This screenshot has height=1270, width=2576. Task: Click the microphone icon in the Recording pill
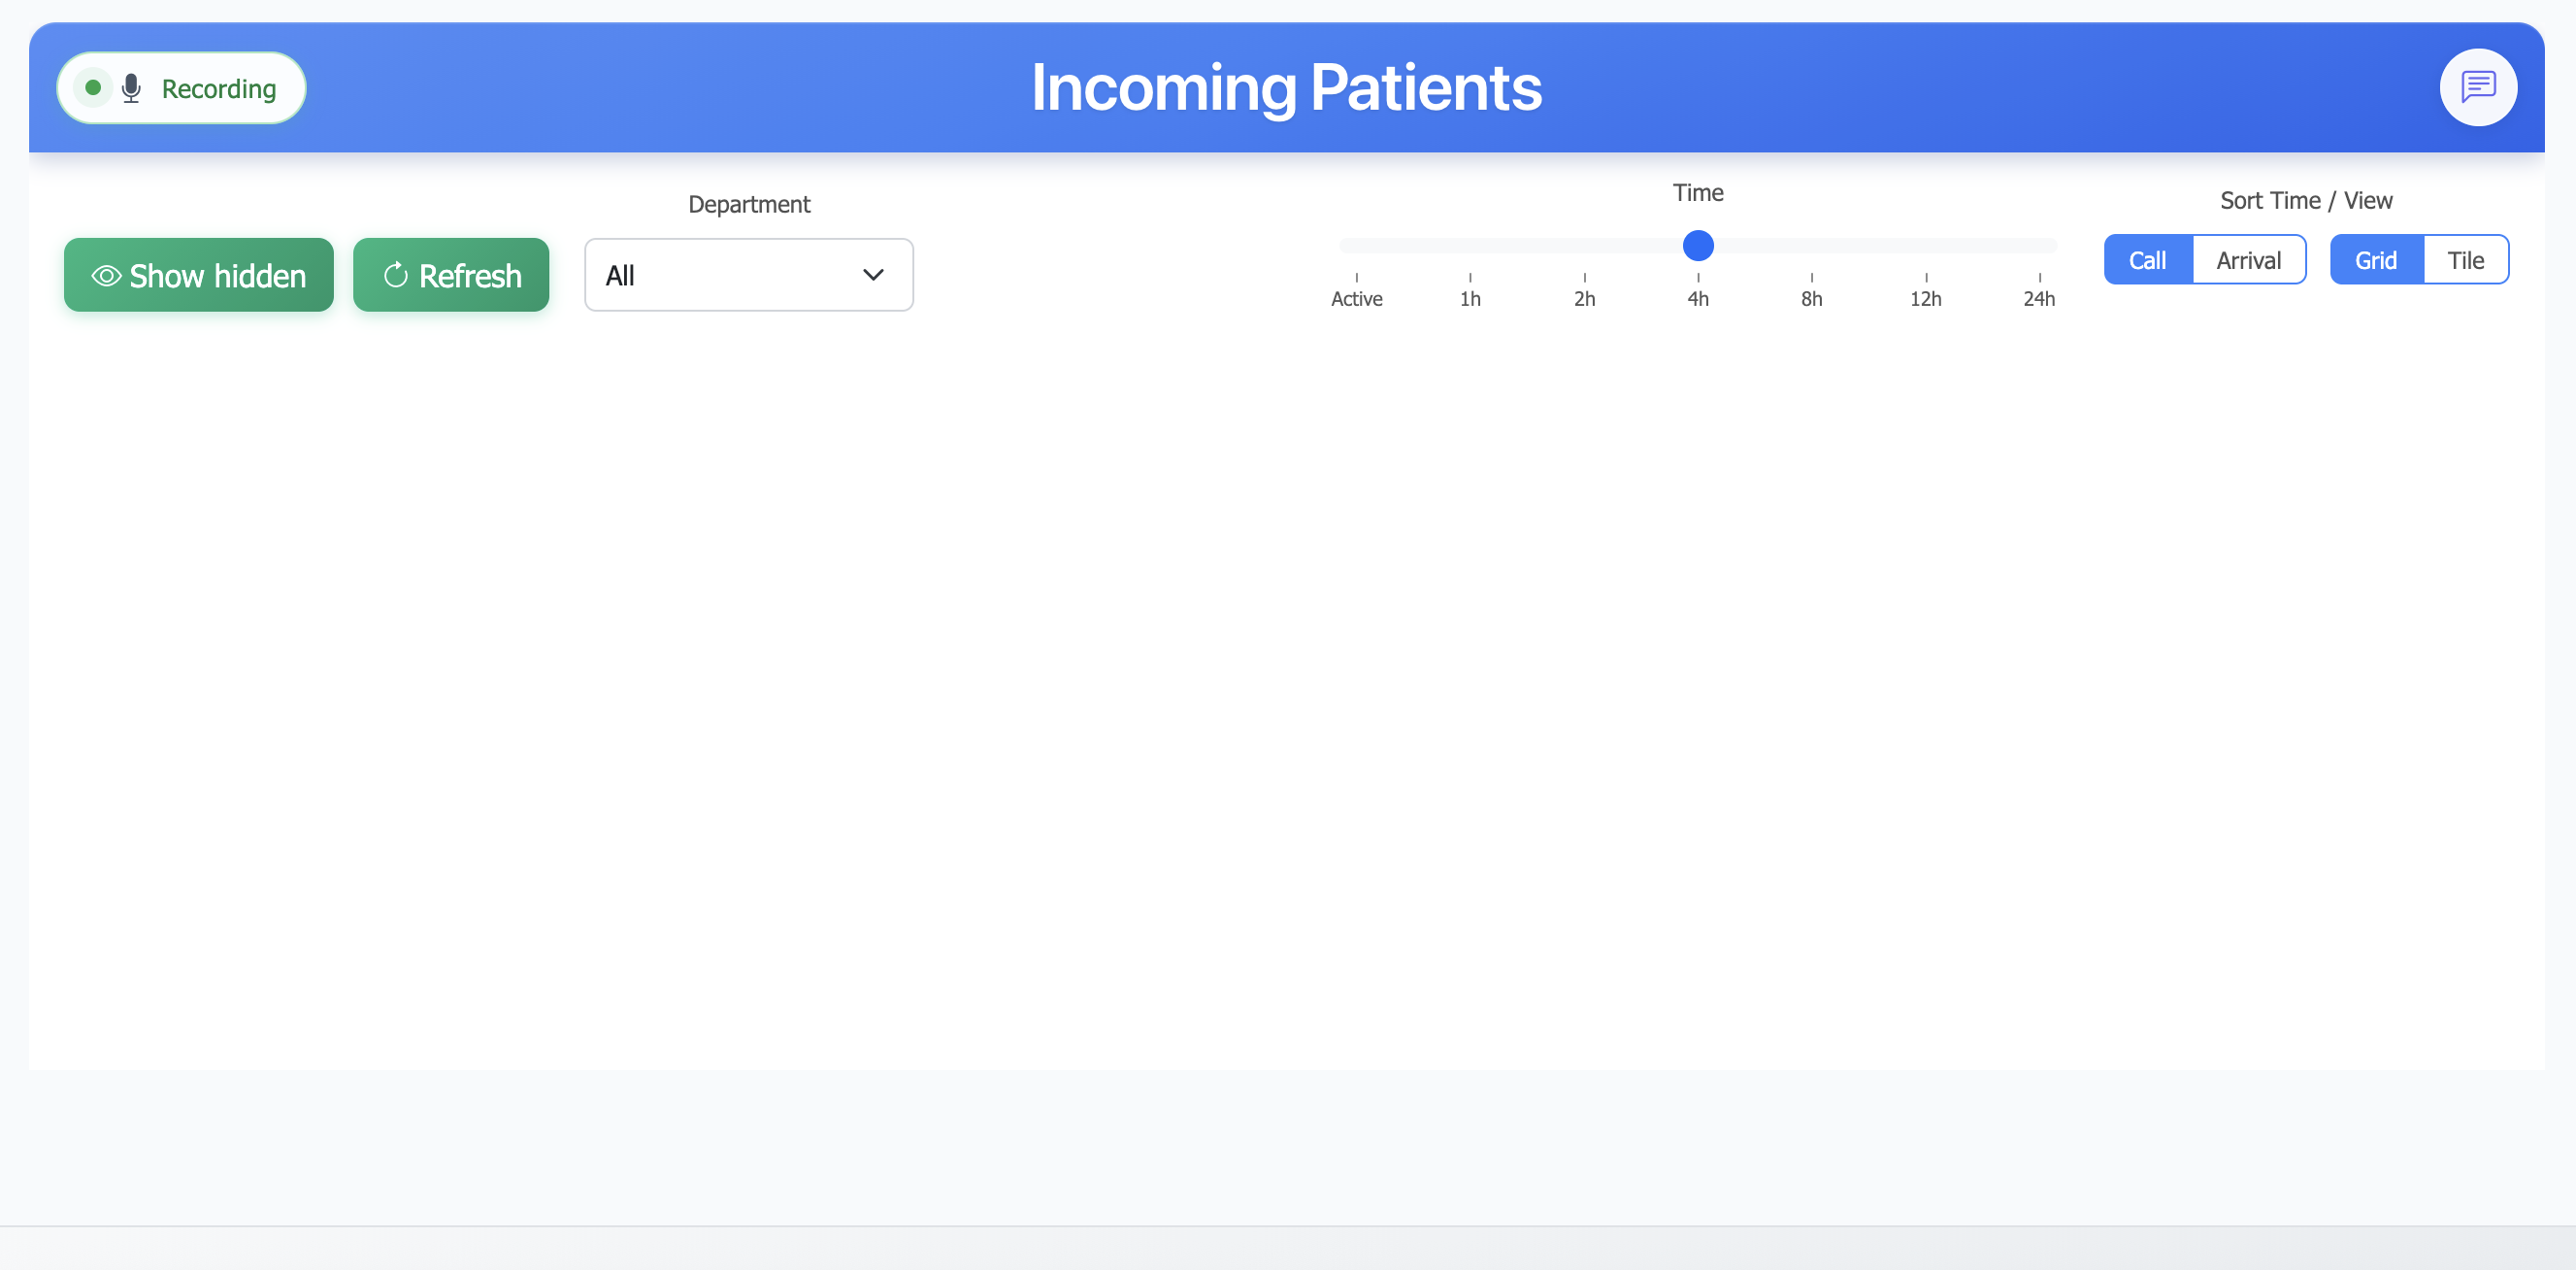coord(131,87)
